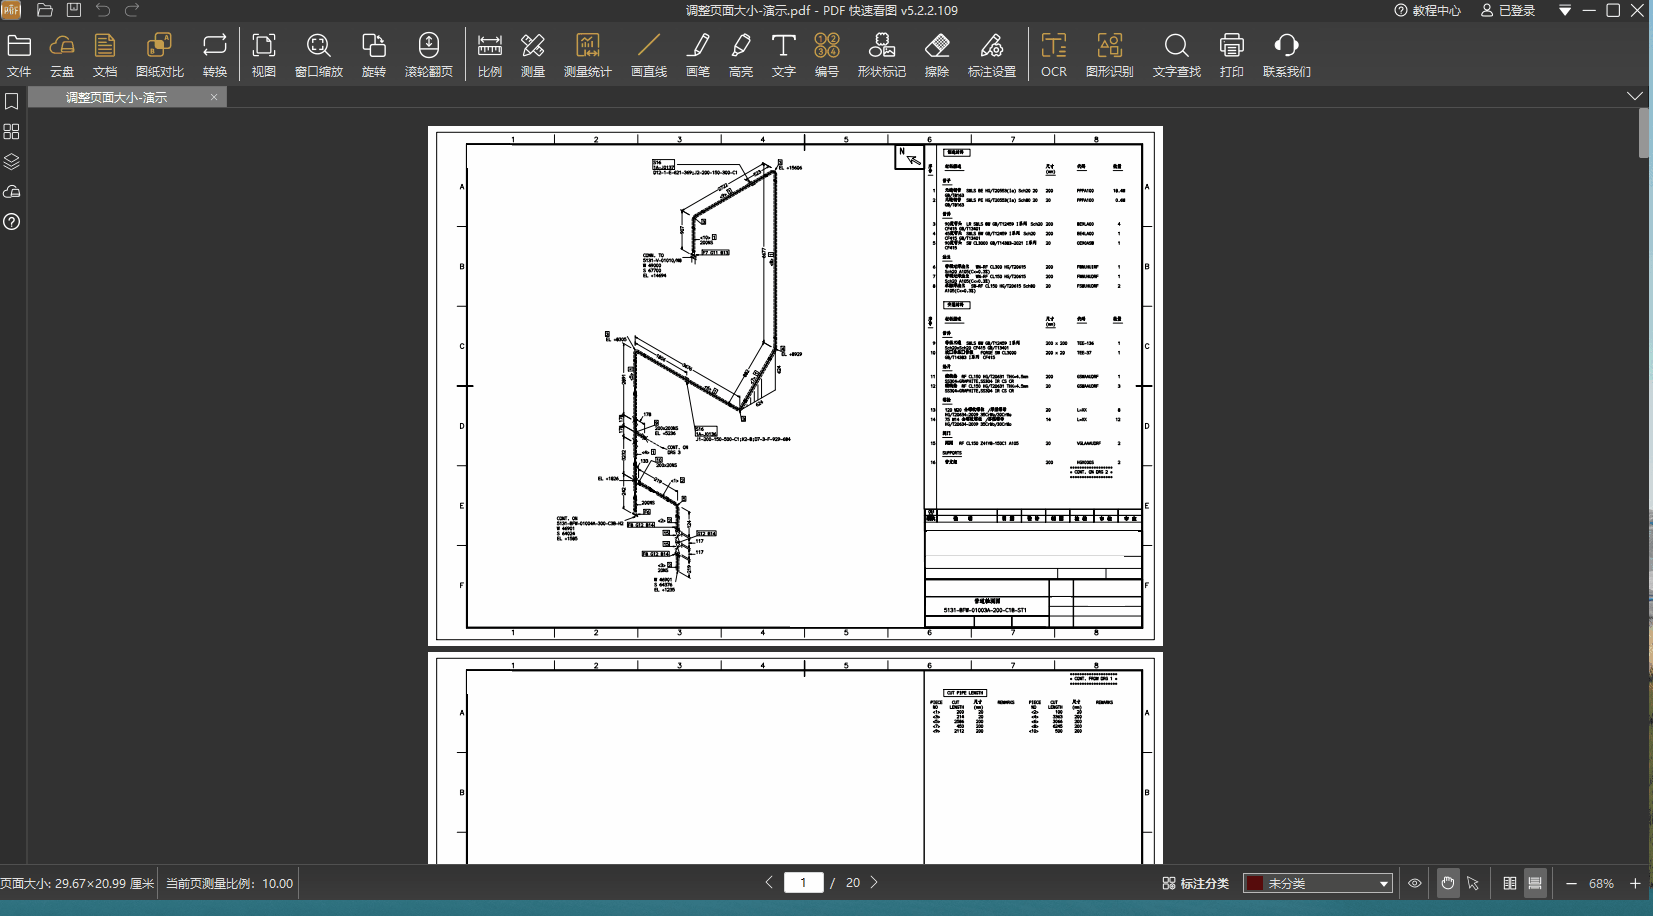Select the 擦除 eraser tool
Viewport: 1653px width, 916px height.
pyautogui.click(x=937, y=55)
